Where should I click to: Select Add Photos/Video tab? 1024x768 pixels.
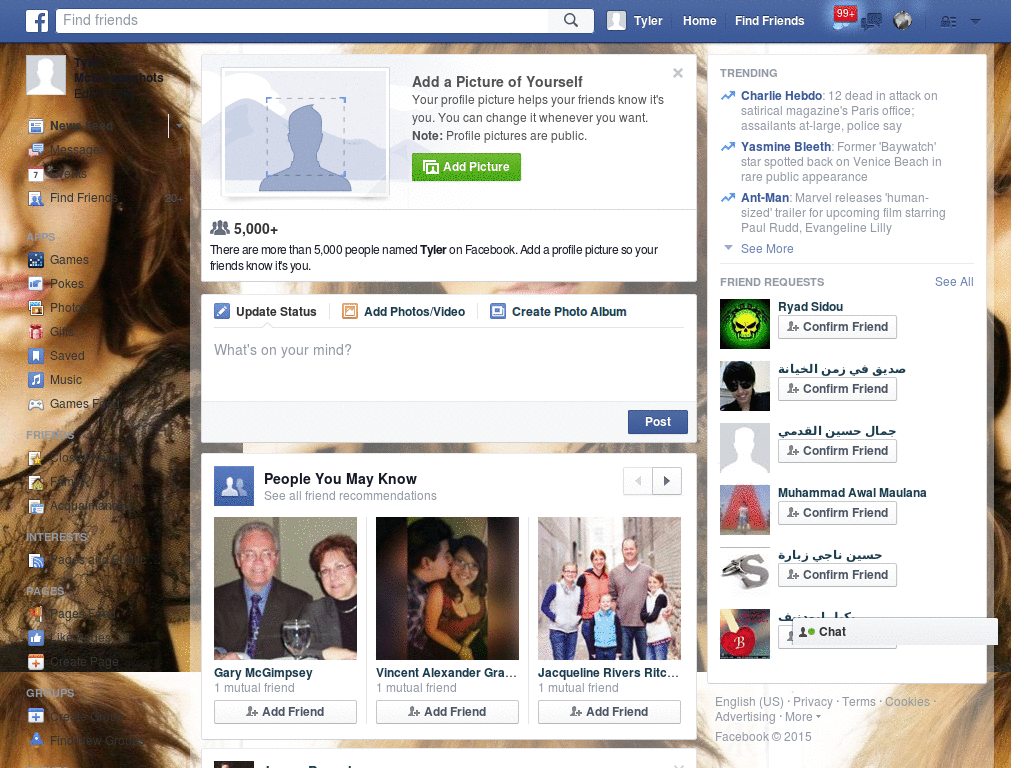(x=404, y=312)
